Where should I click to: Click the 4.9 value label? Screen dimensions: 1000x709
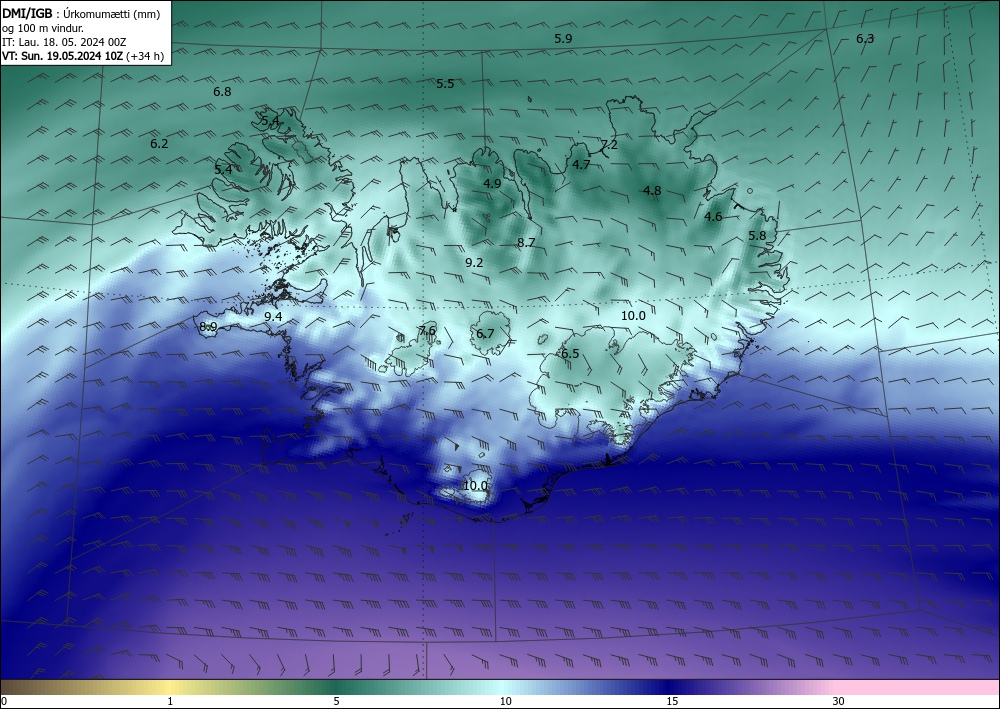[x=492, y=183]
